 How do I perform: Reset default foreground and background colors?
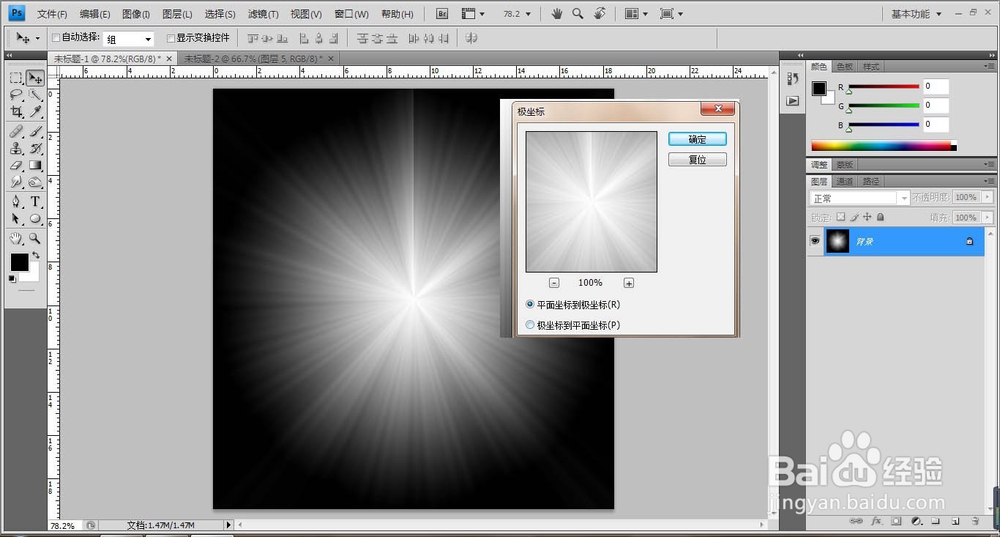click(12, 279)
